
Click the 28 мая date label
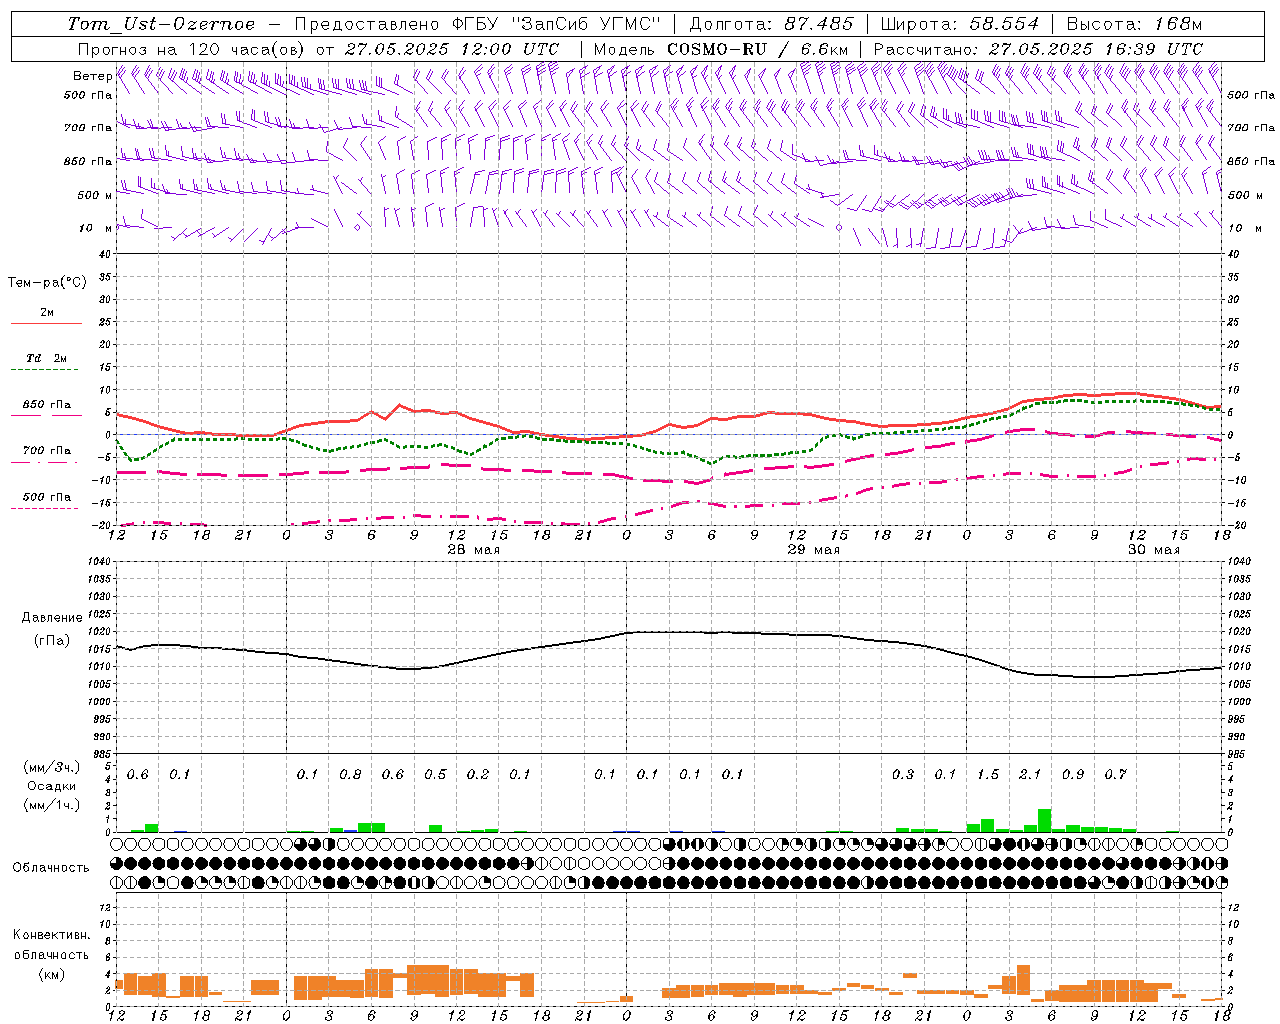474,550
